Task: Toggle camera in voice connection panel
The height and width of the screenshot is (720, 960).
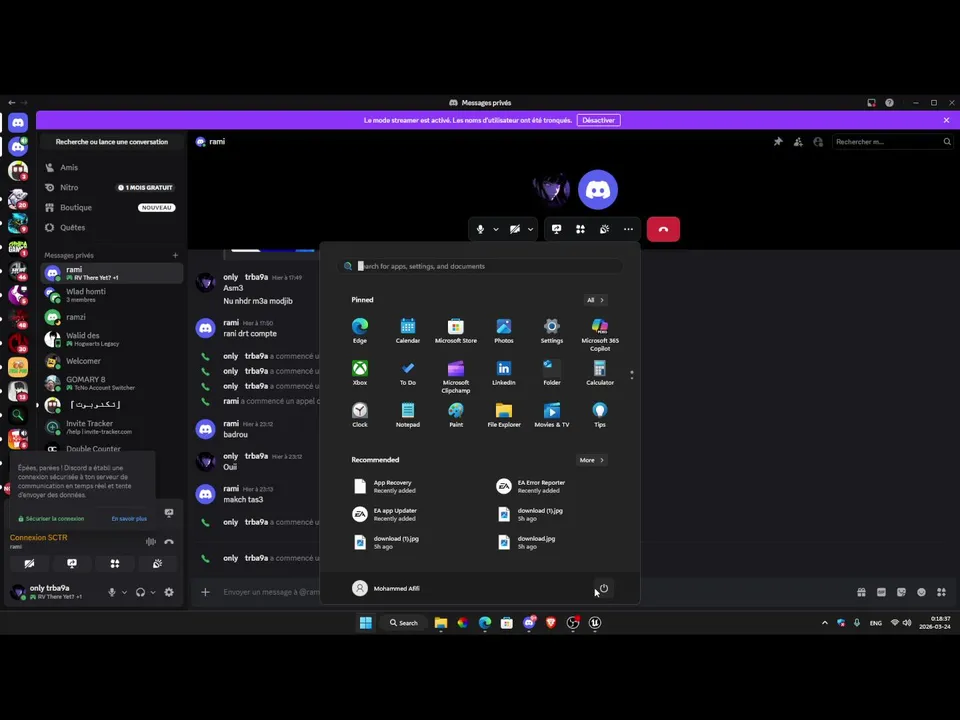Action: (29, 563)
